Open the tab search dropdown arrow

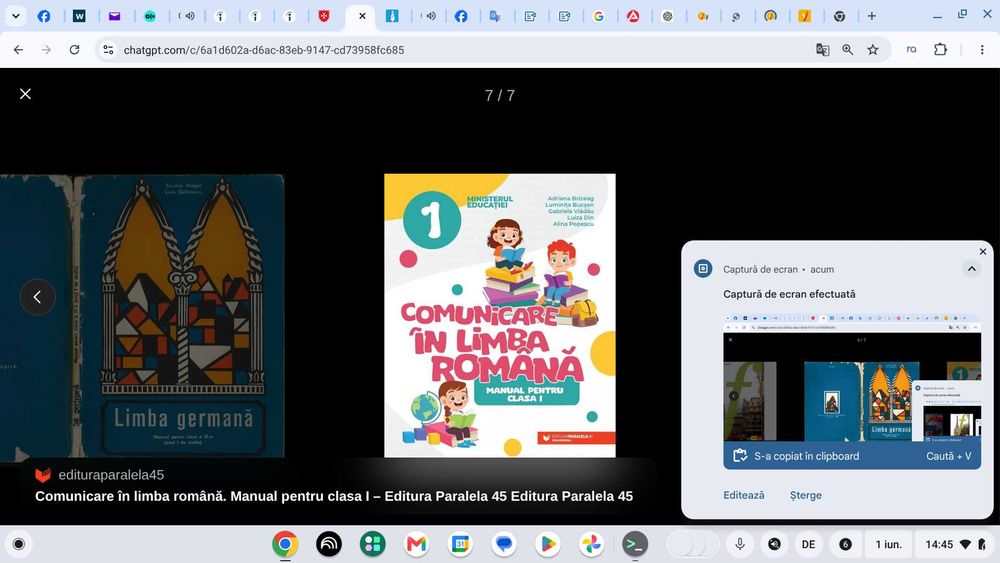(x=15, y=16)
